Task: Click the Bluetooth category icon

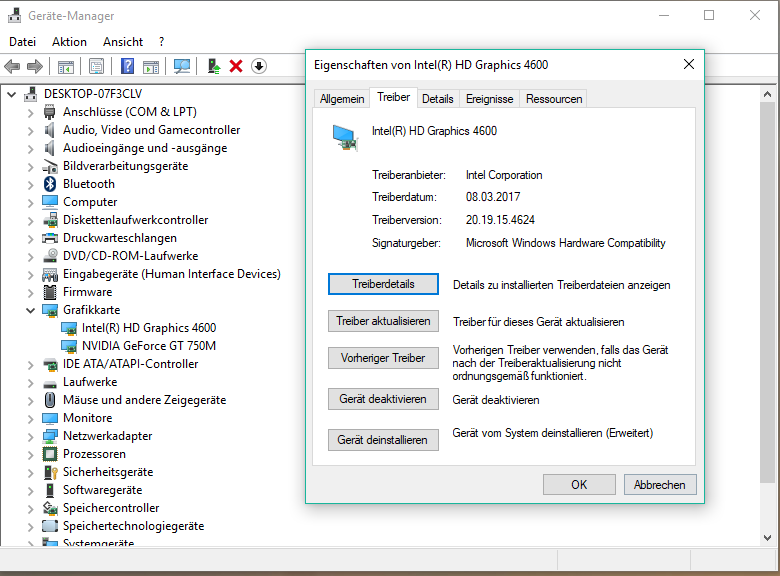Action: tap(50, 184)
